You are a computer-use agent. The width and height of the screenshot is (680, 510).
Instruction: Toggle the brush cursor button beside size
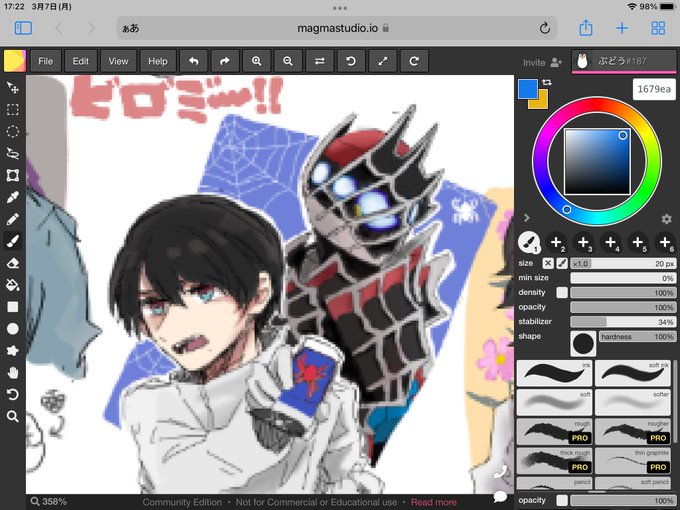tap(562, 263)
